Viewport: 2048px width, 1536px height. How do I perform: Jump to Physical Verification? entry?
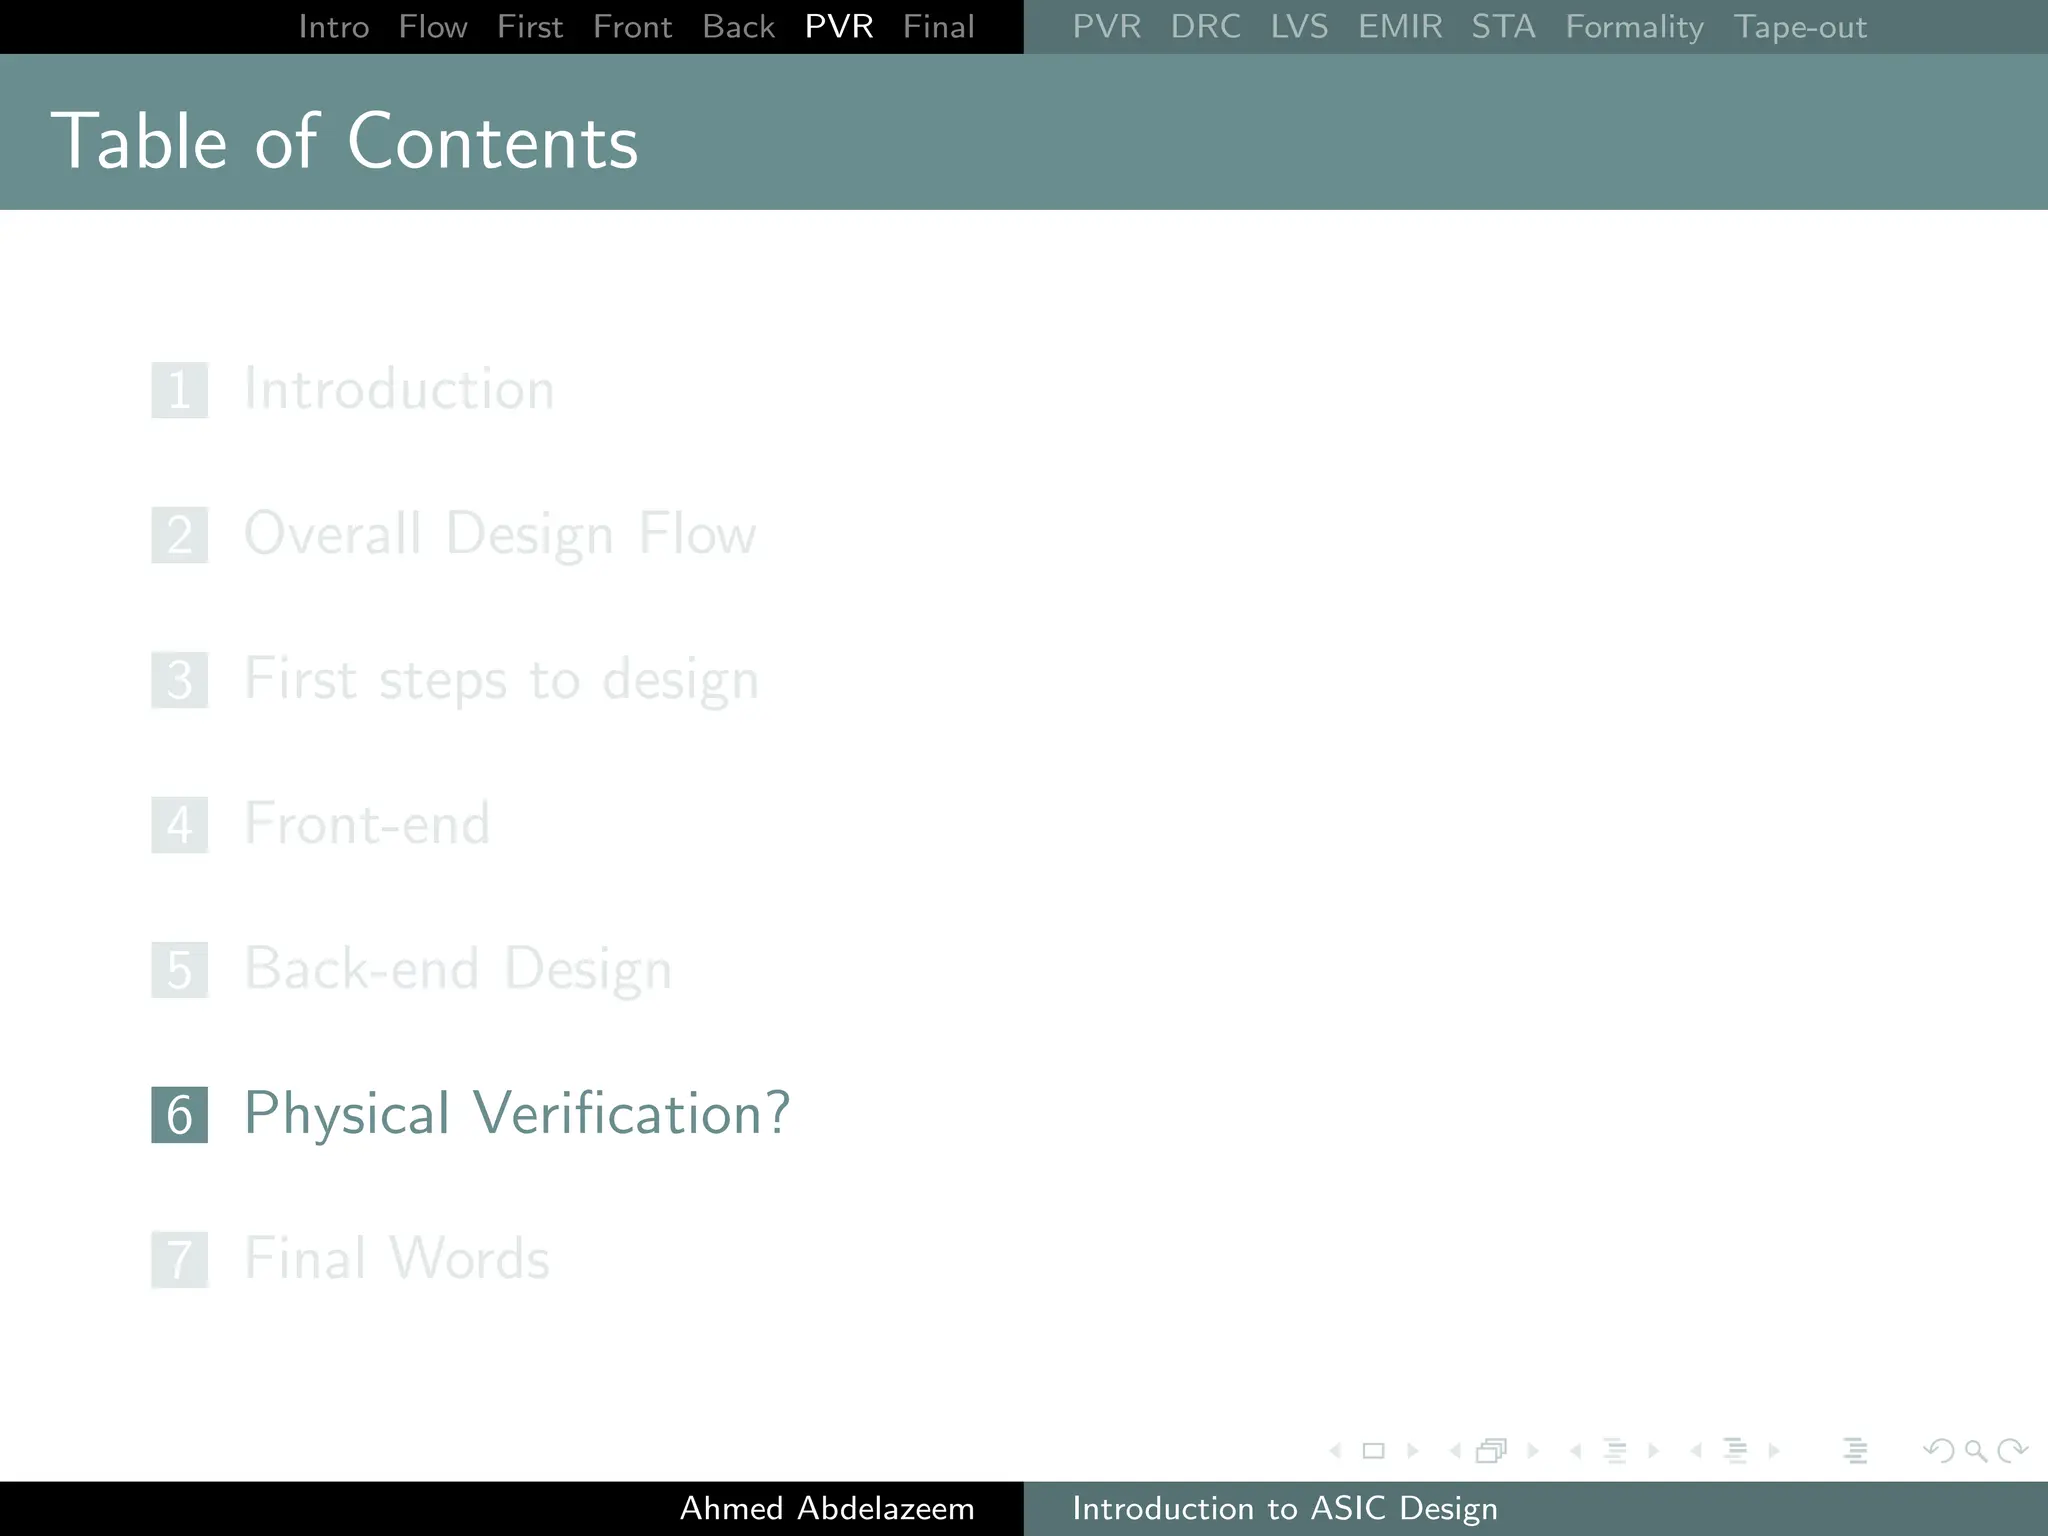517,1114
